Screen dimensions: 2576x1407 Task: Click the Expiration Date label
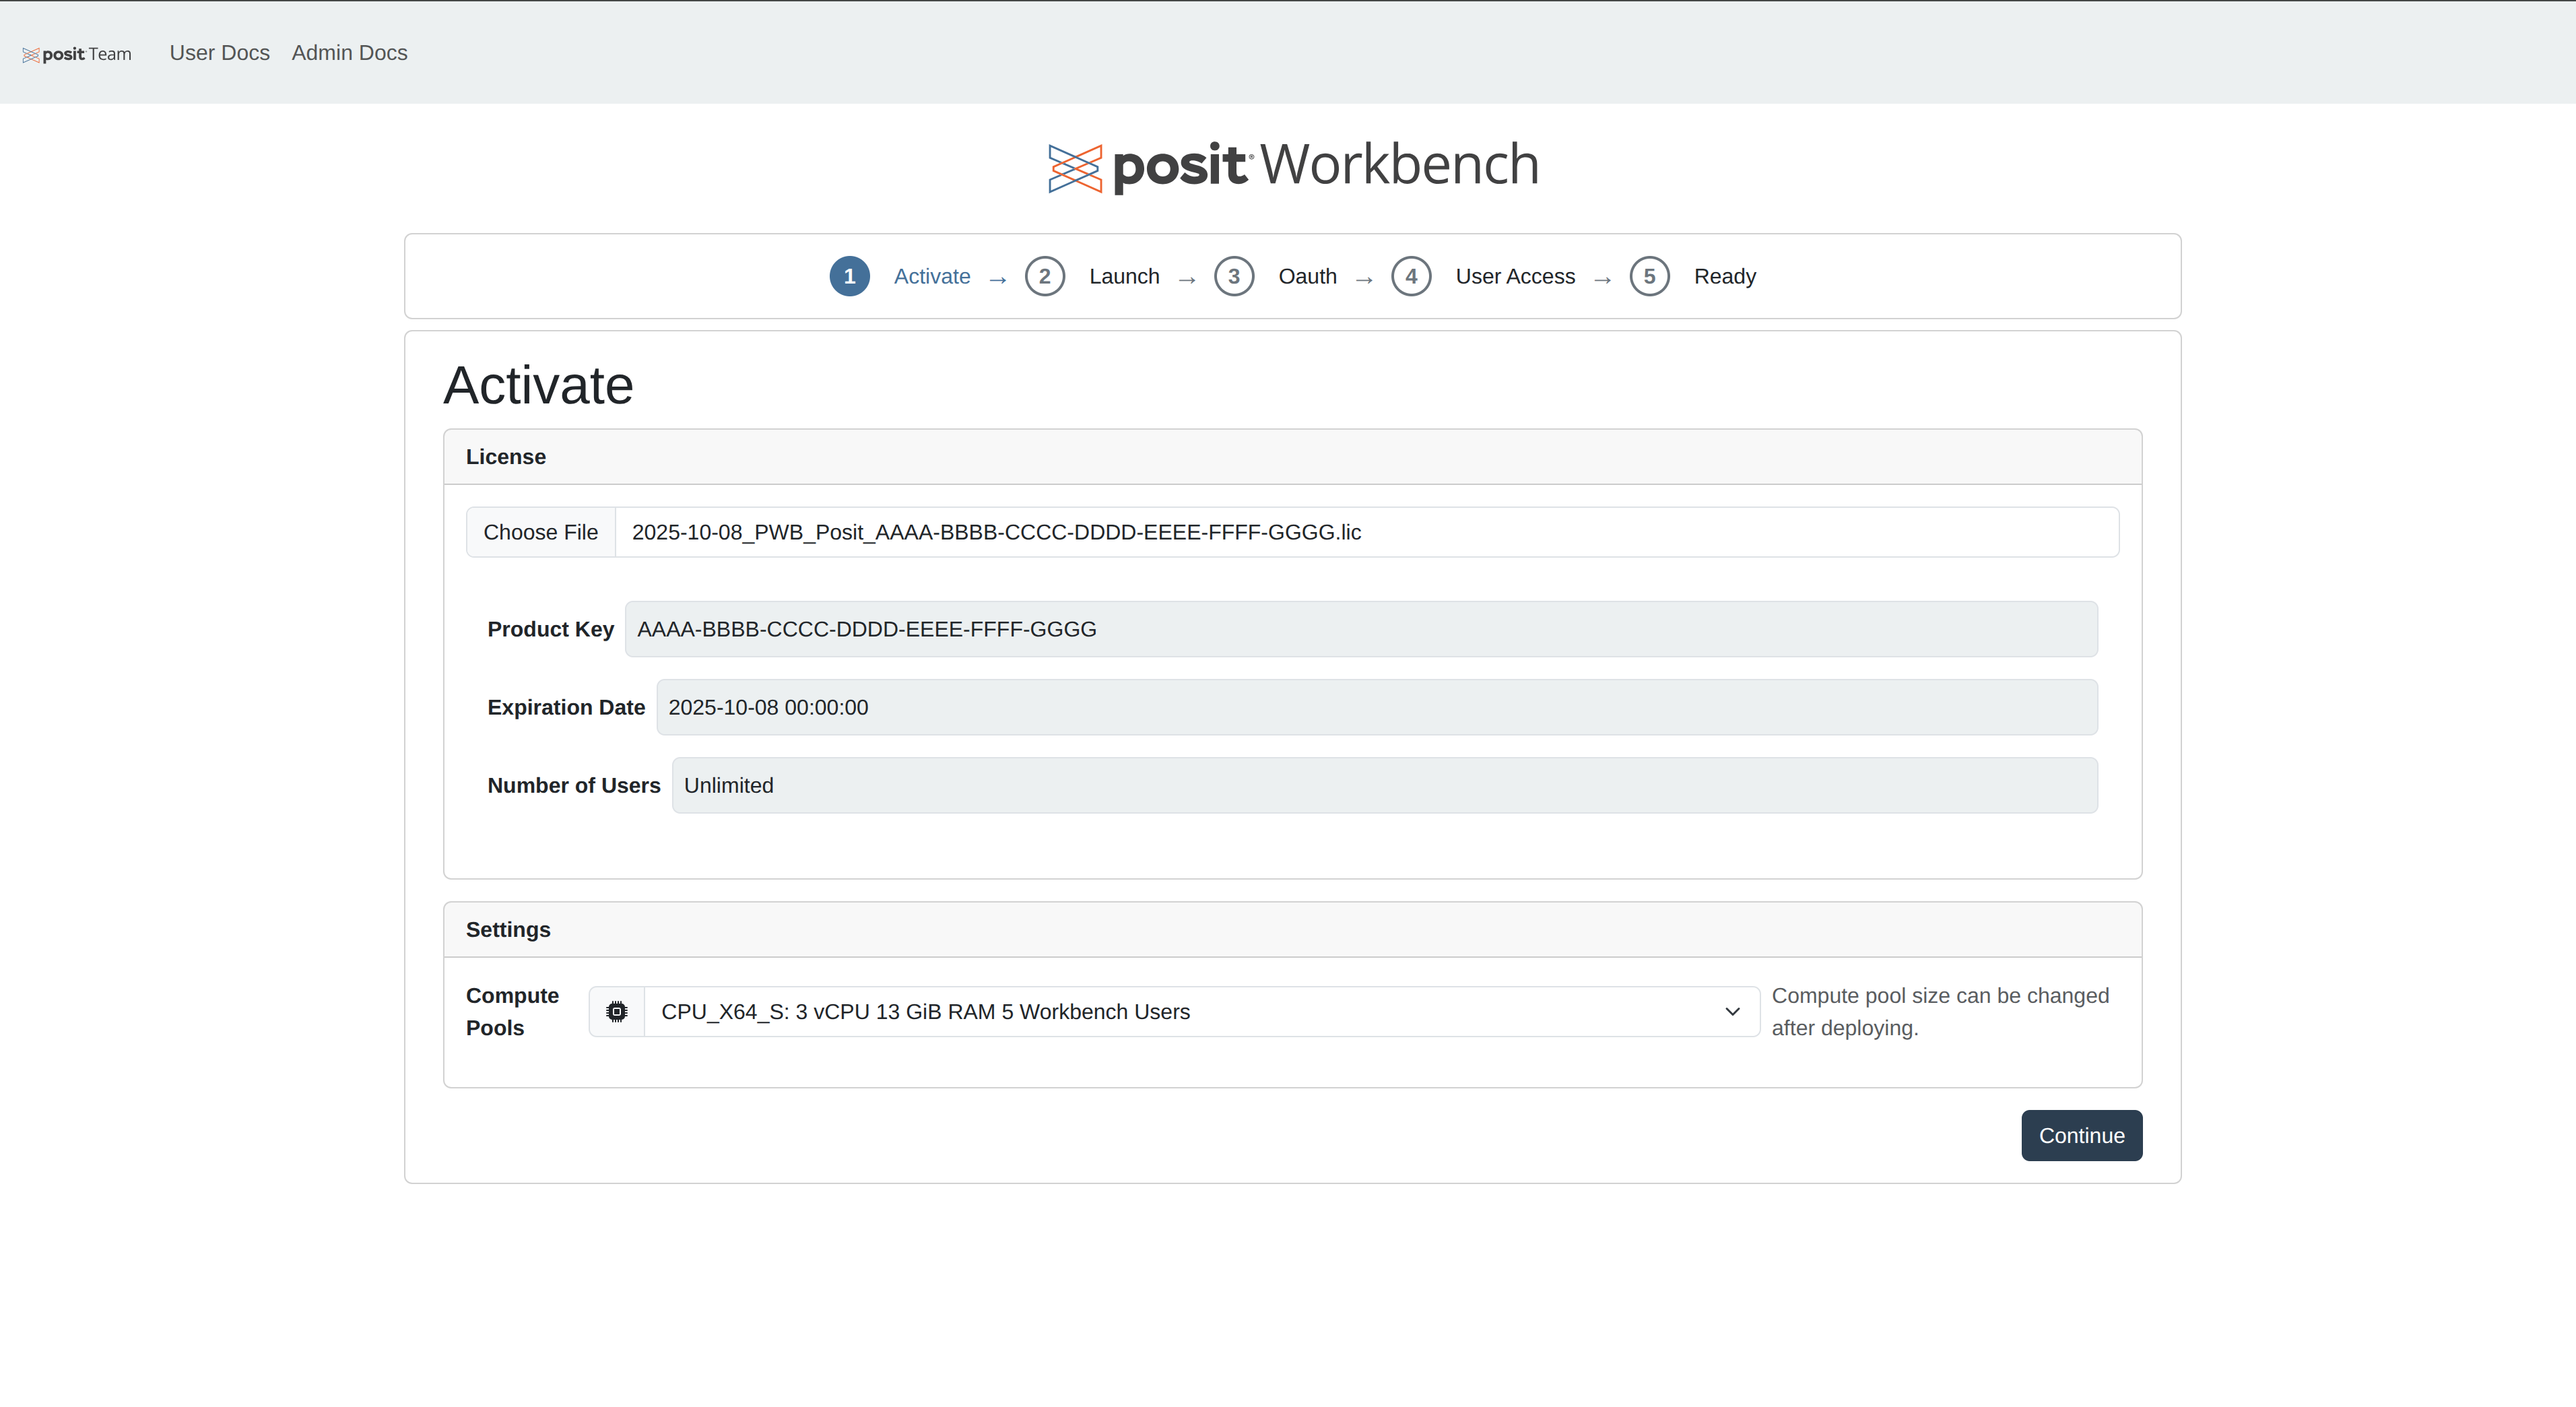566,708
